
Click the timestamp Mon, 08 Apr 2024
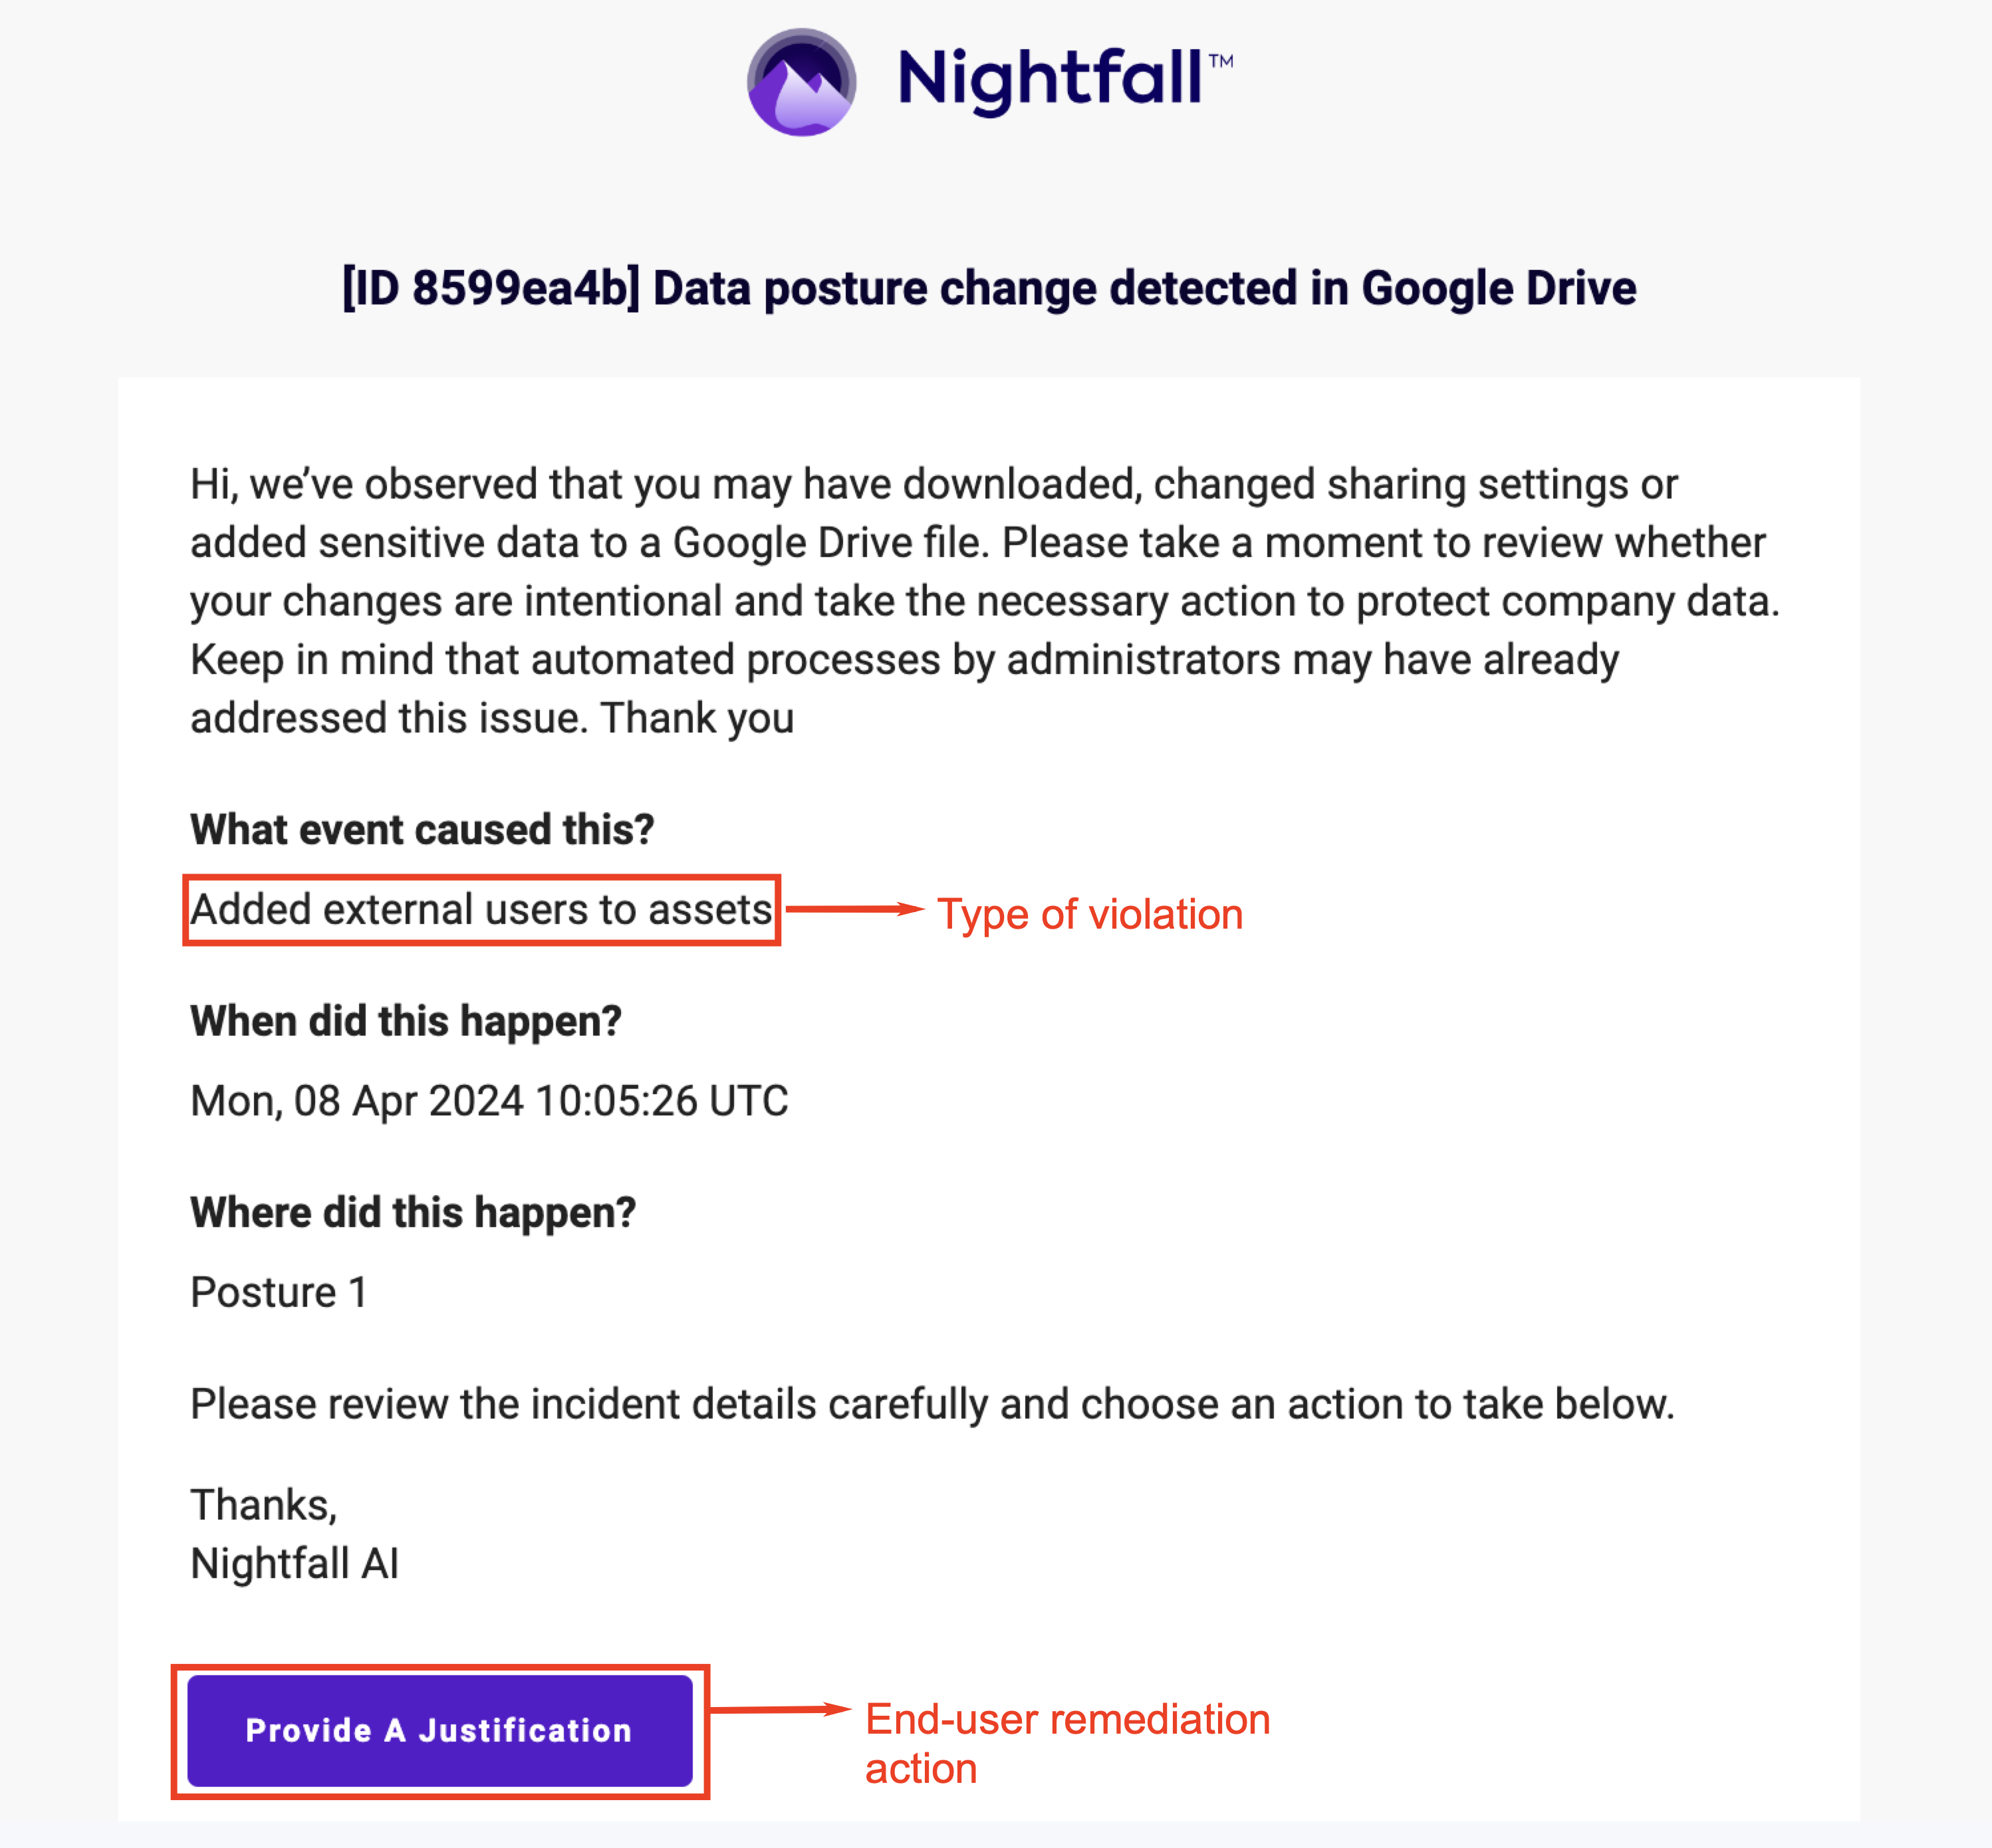[489, 1101]
